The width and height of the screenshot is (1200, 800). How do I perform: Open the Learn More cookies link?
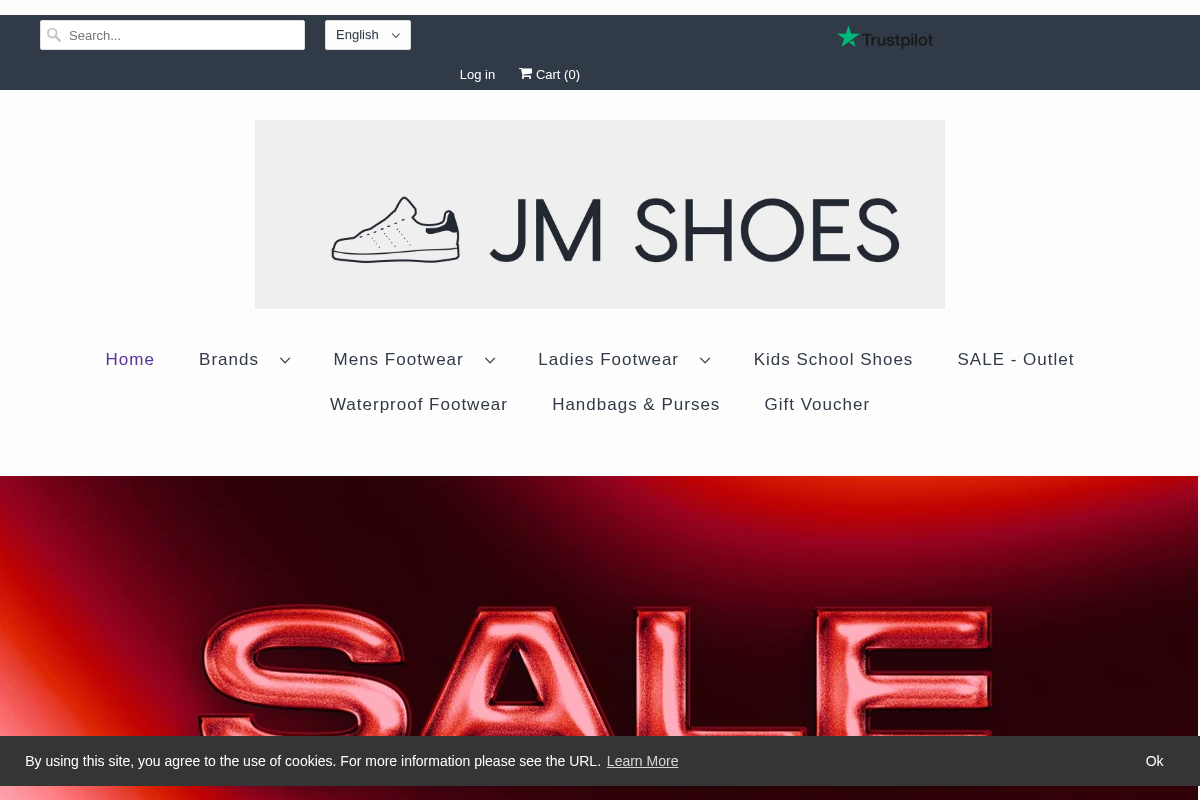coord(642,761)
